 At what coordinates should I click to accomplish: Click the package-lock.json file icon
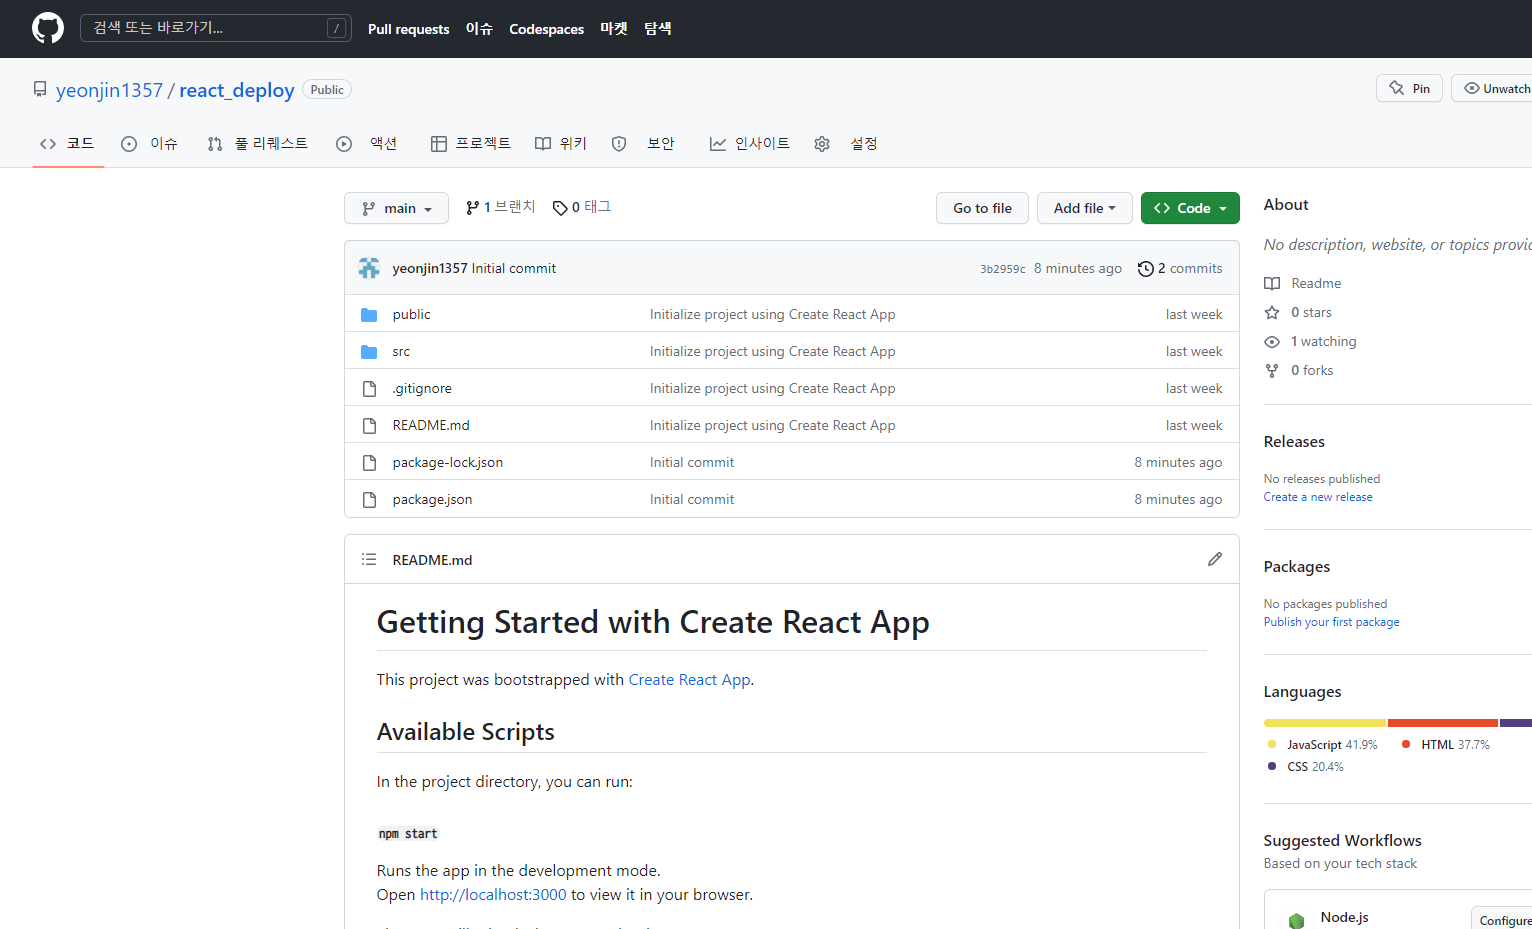pyautogui.click(x=369, y=462)
